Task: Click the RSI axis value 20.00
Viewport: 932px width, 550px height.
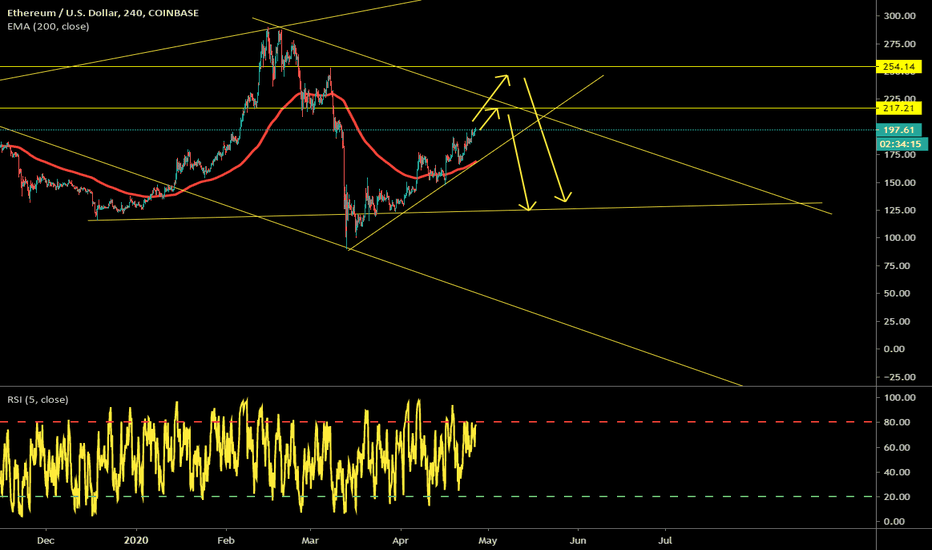Action: [x=897, y=496]
